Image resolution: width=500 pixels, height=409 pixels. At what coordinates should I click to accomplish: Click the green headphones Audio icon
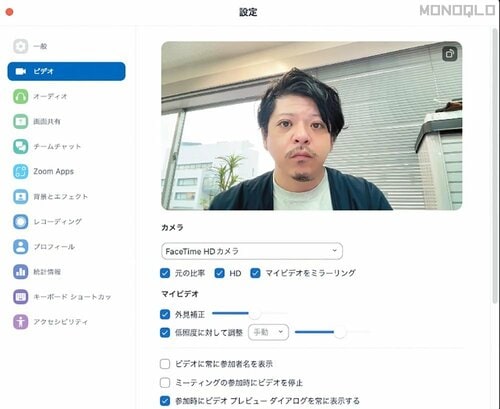point(21,96)
